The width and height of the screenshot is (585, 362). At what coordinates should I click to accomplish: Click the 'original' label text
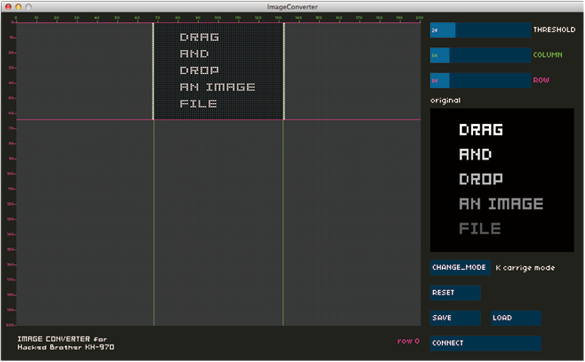click(445, 100)
